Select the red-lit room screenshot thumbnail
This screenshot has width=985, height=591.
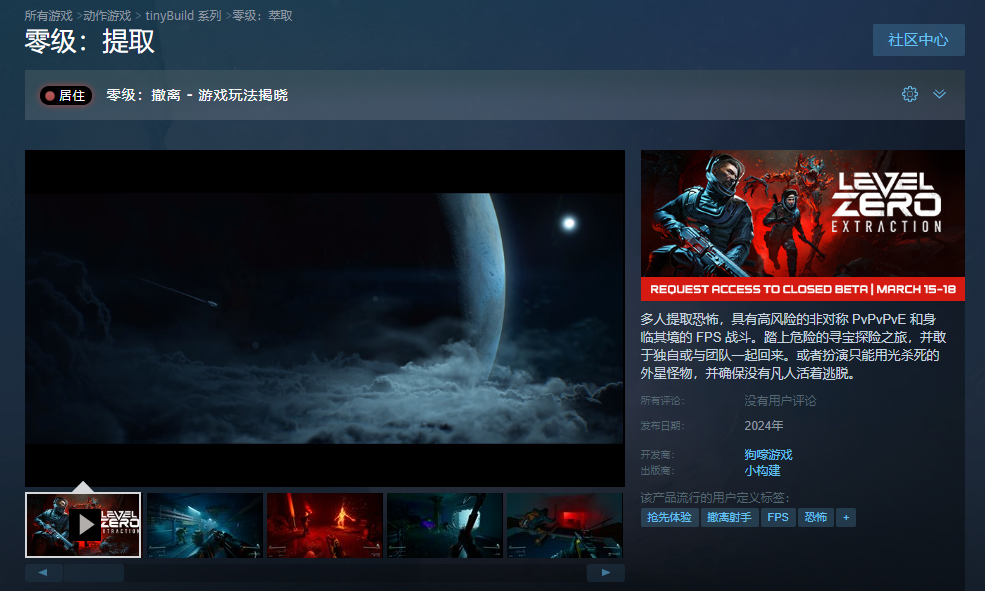[565, 525]
